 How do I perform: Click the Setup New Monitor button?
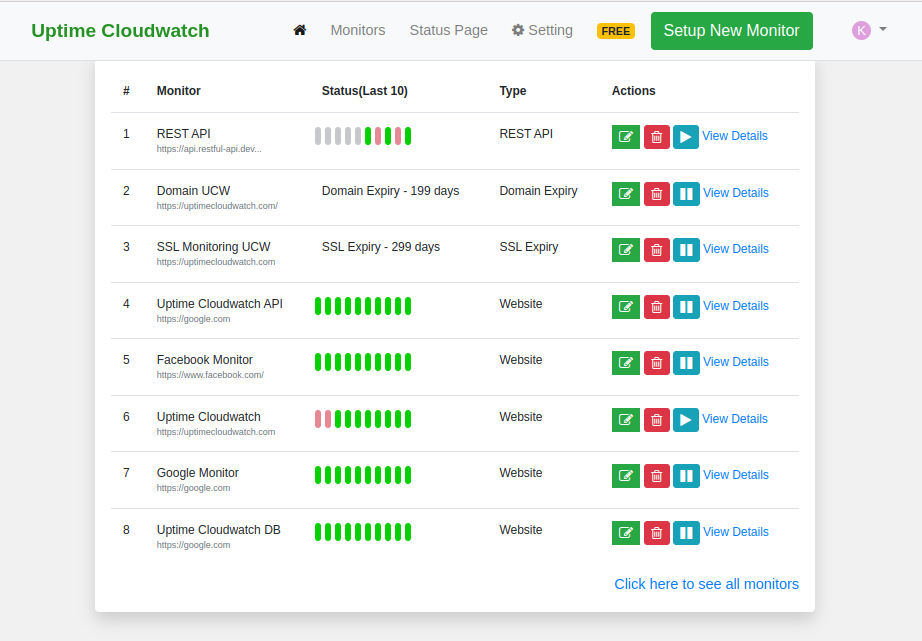click(731, 31)
